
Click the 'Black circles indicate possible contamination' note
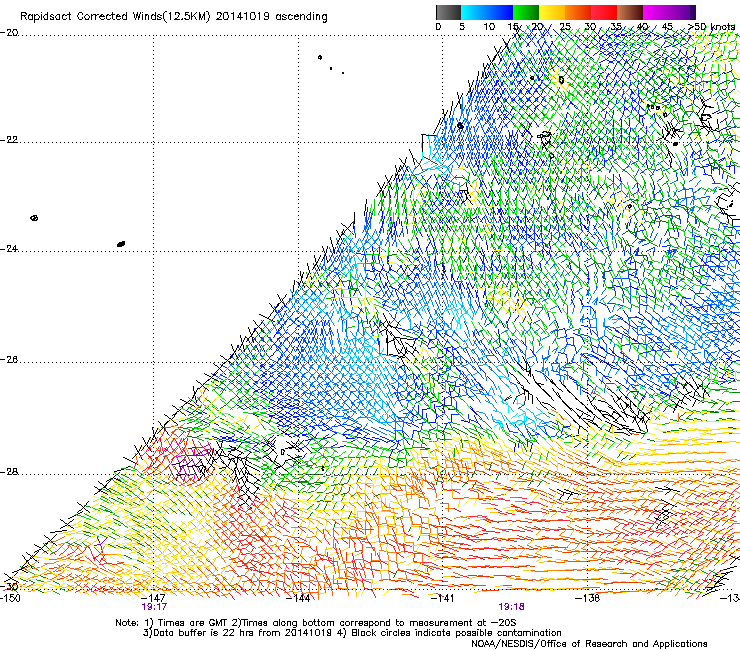[456, 633]
